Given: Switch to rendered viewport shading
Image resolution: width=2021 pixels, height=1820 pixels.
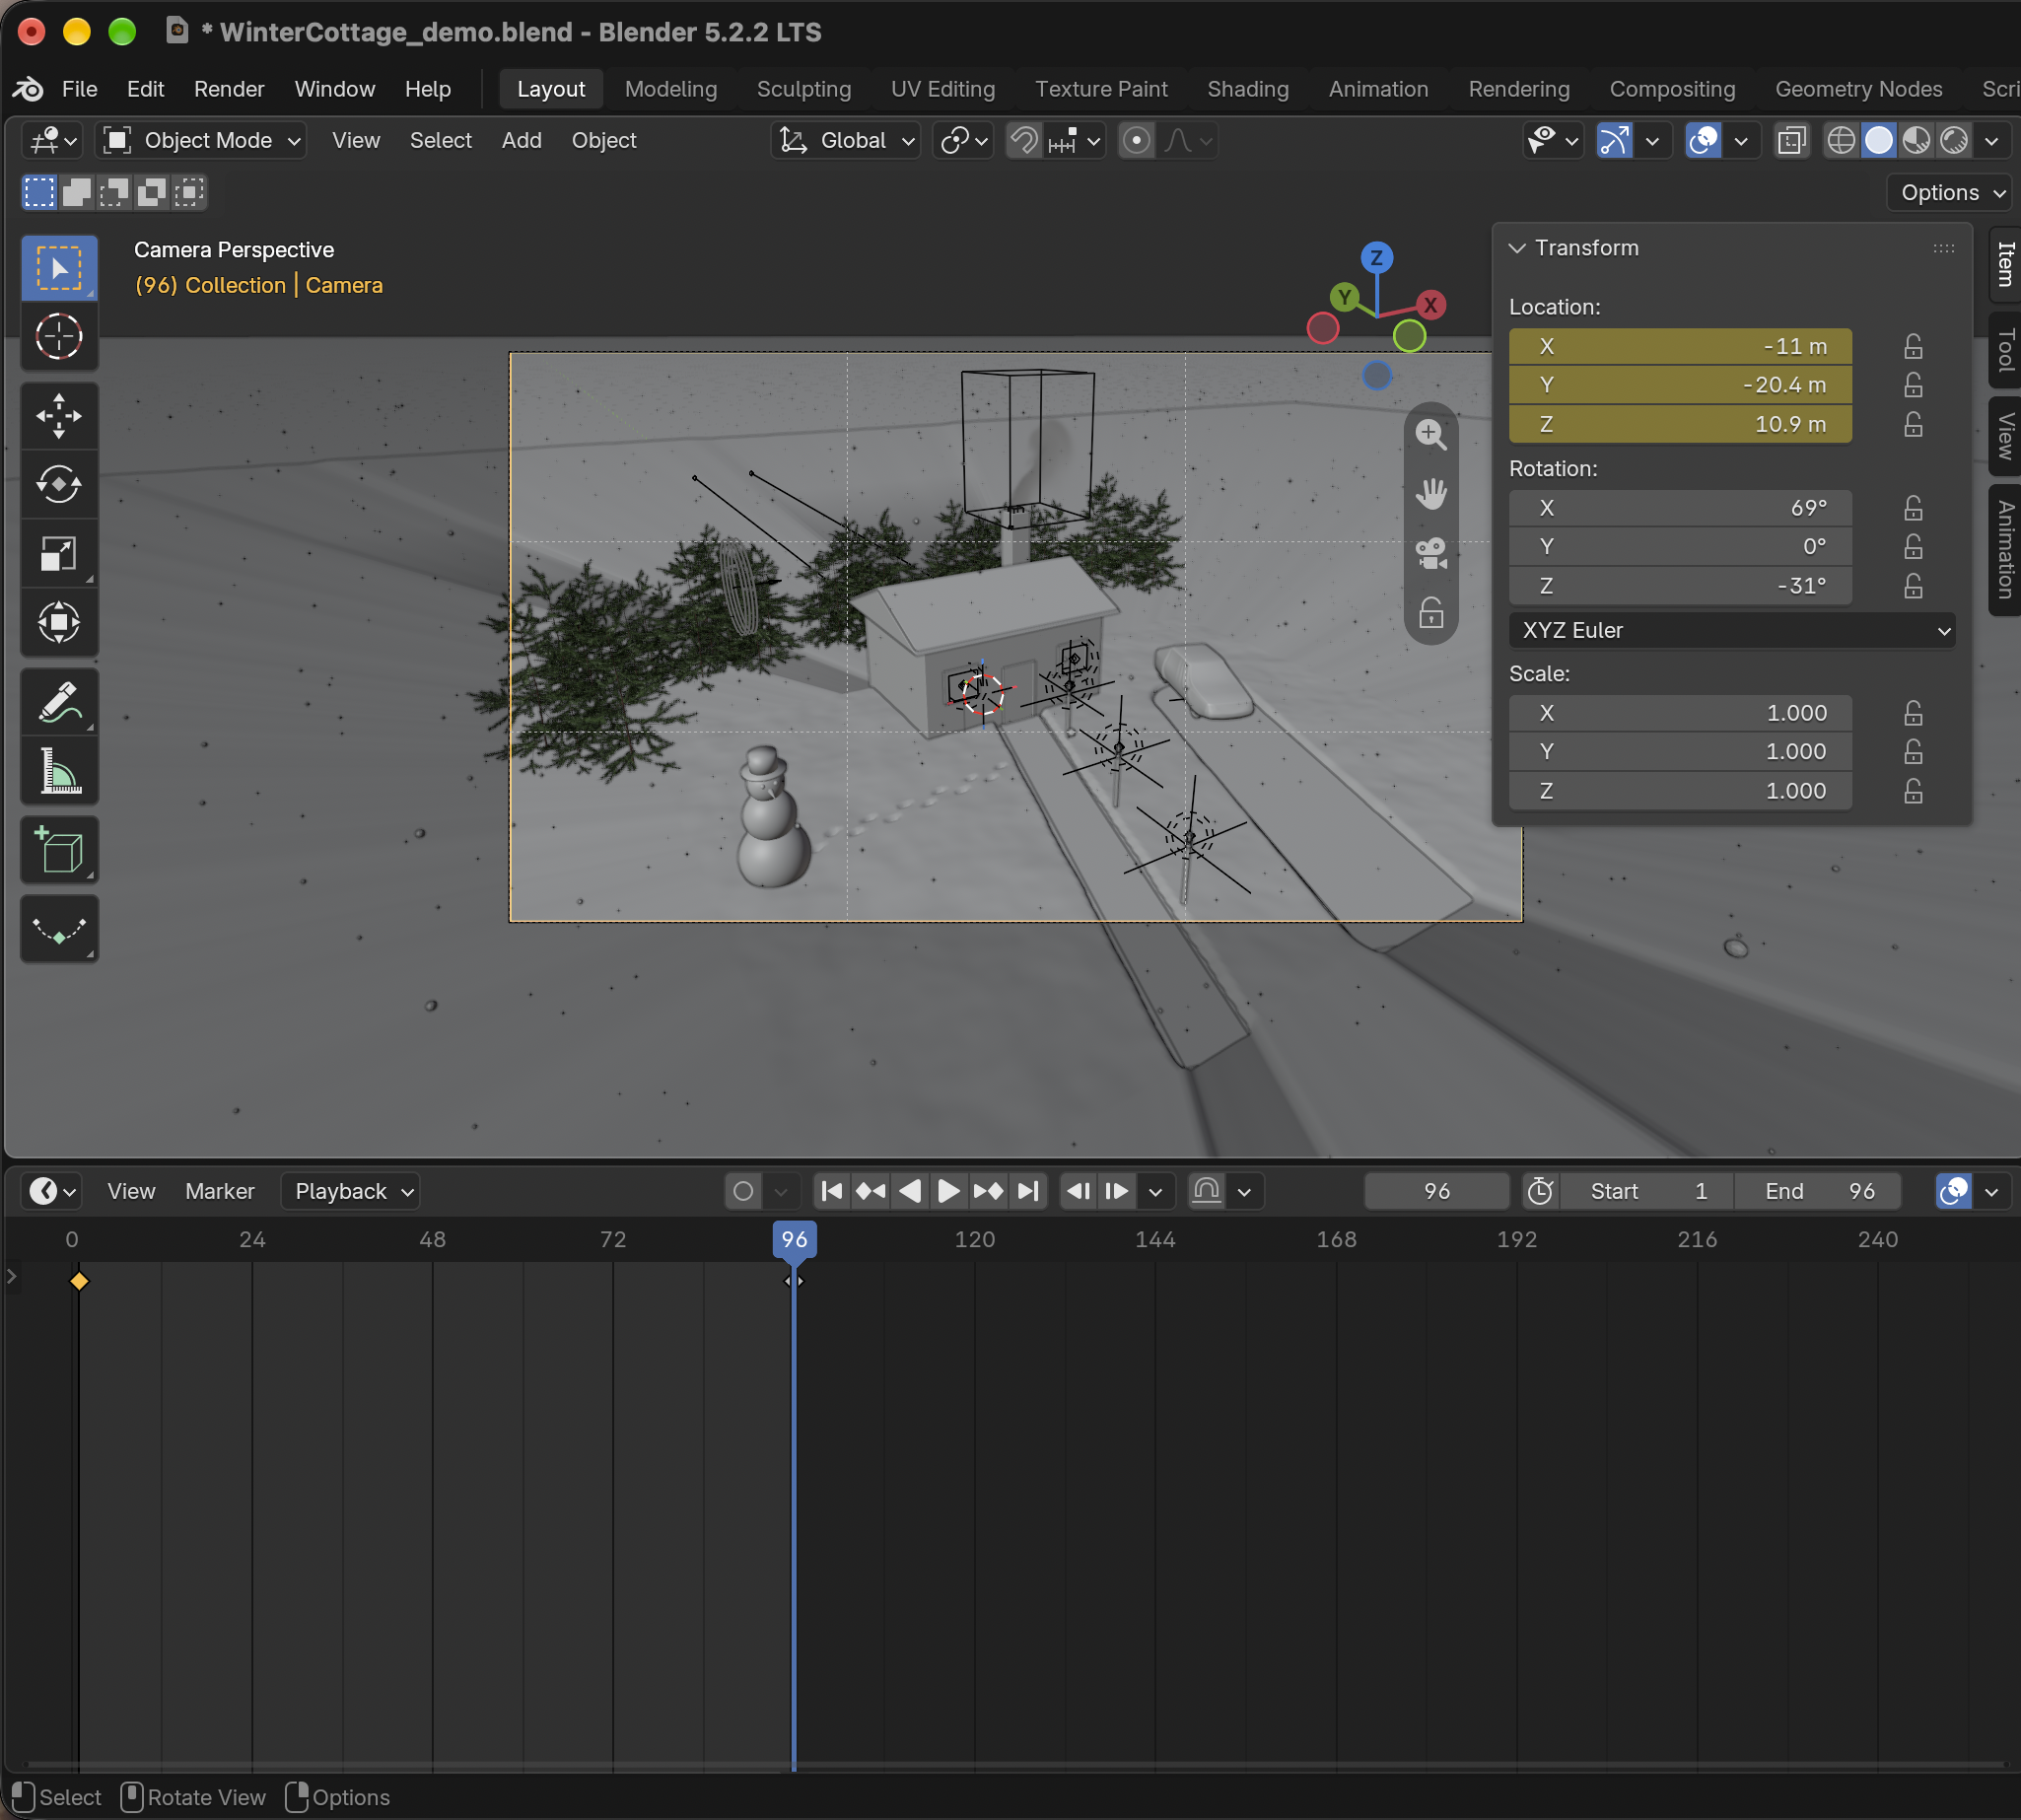Looking at the screenshot, I should [x=1954, y=141].
